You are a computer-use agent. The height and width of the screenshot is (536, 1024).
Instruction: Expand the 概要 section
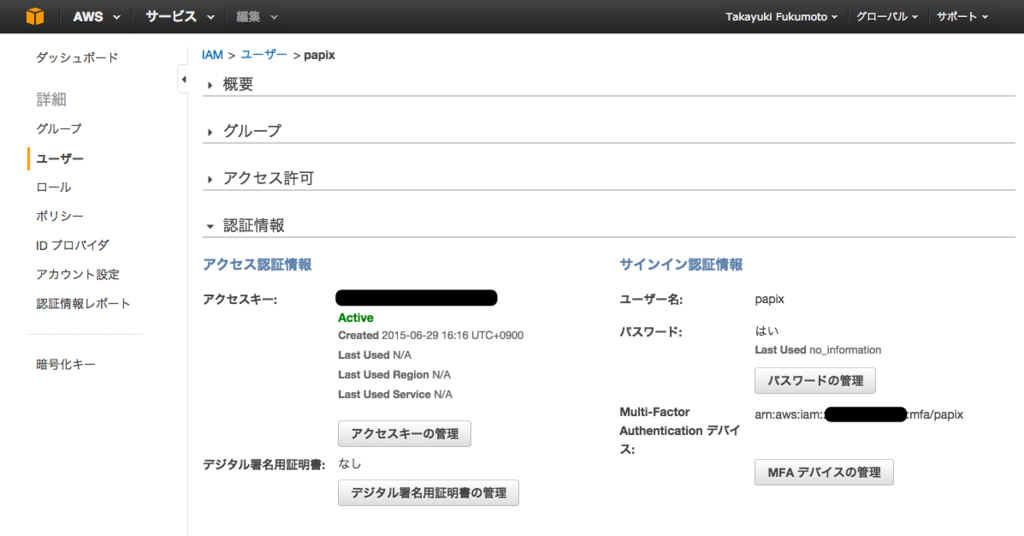click(238, 84)
